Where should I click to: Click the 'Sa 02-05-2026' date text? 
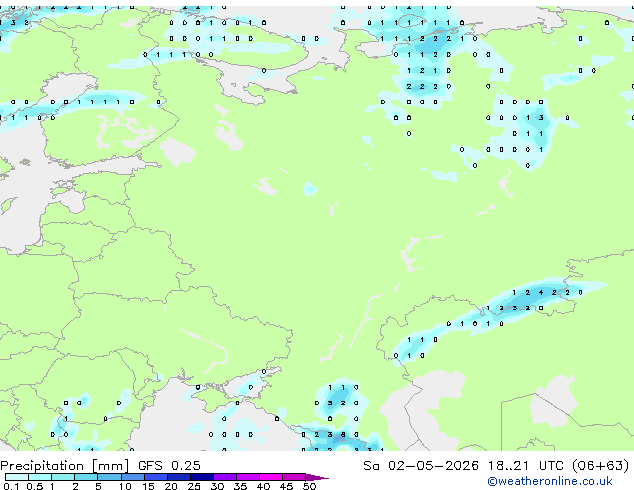coord(421,466)
